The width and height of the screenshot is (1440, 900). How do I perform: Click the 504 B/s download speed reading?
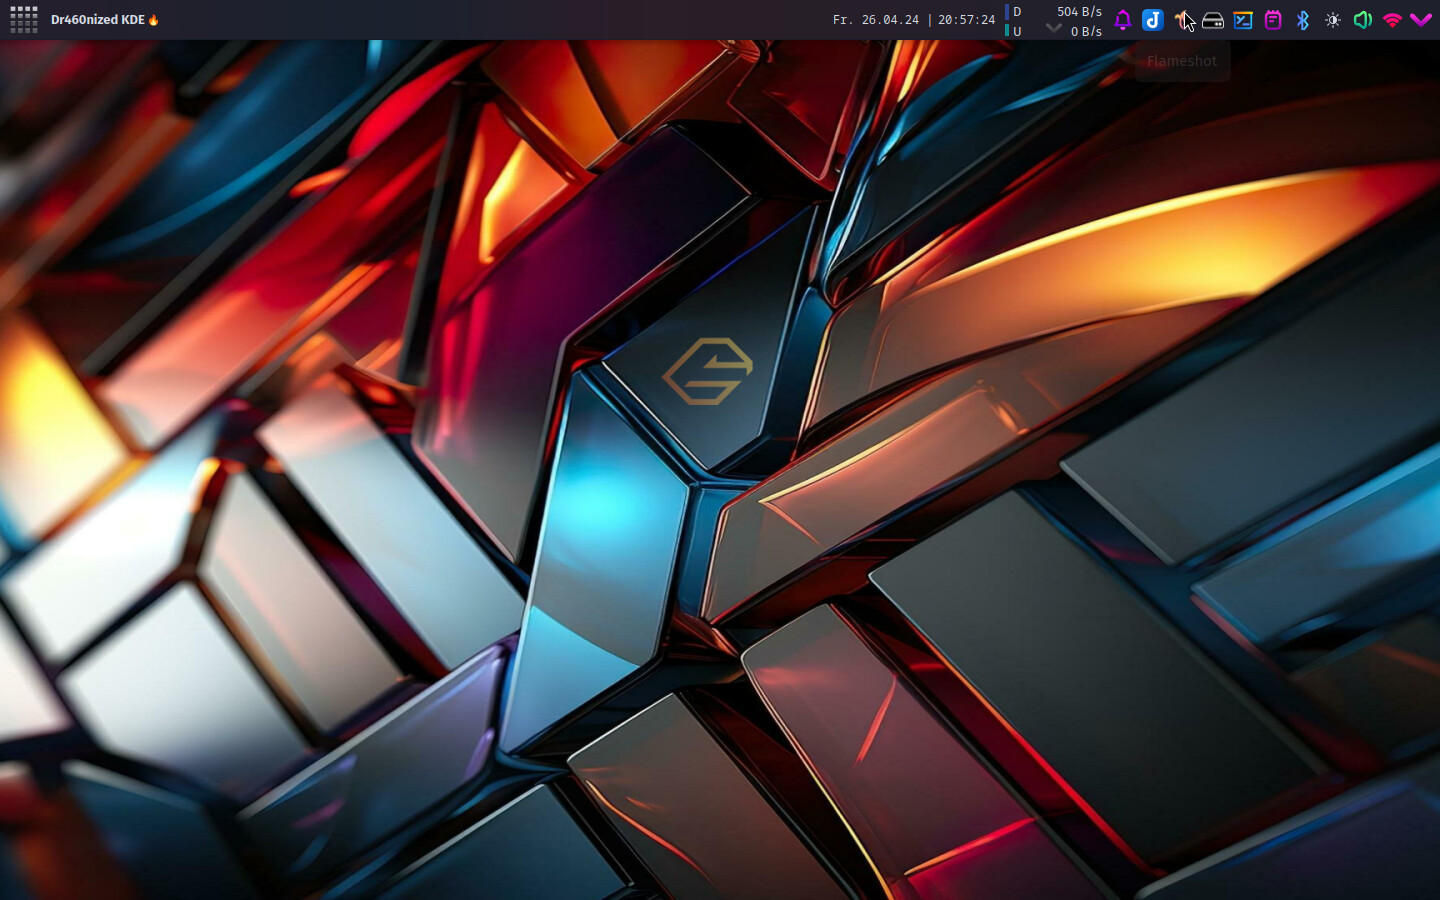coord(1079,12)
